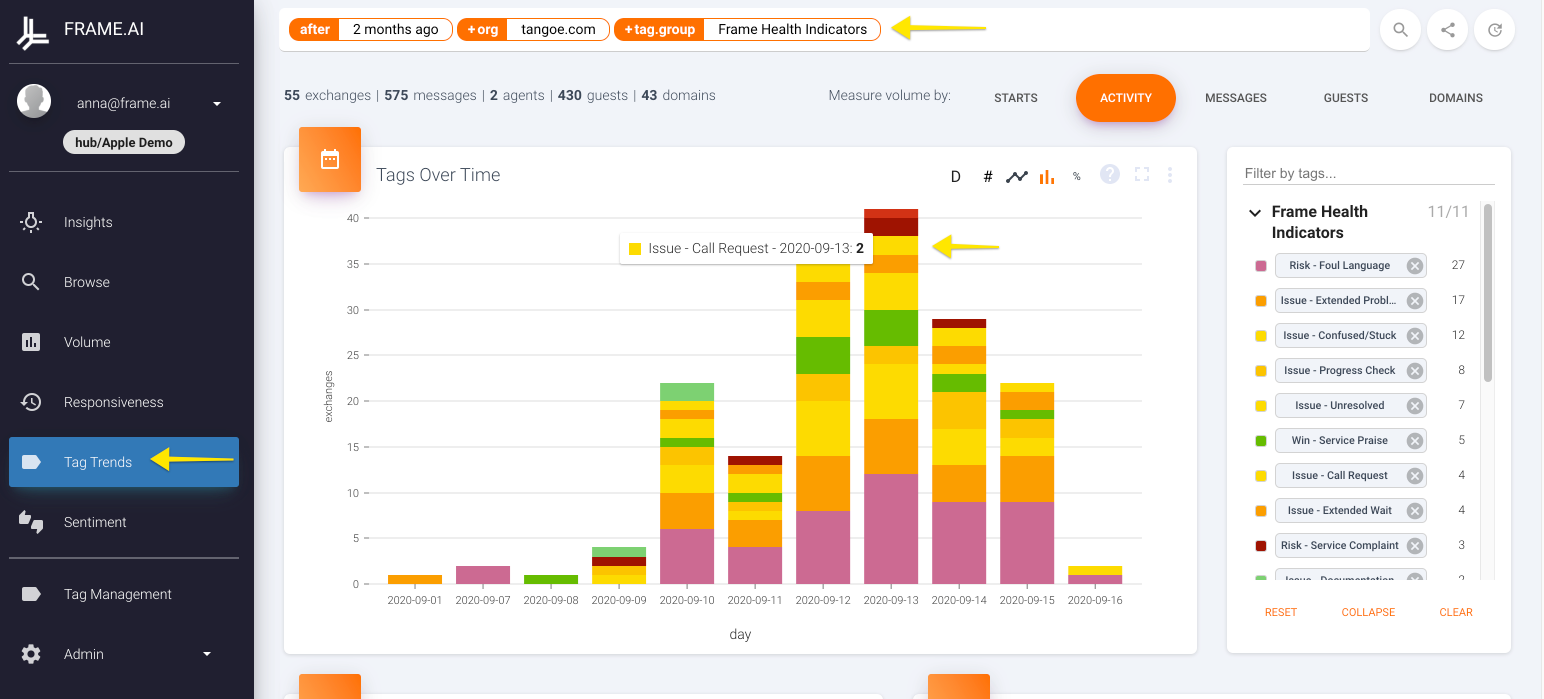The image size is (1544, 699).
Task: Open Insights via lightbulb icon
Action: click(31, 222)
